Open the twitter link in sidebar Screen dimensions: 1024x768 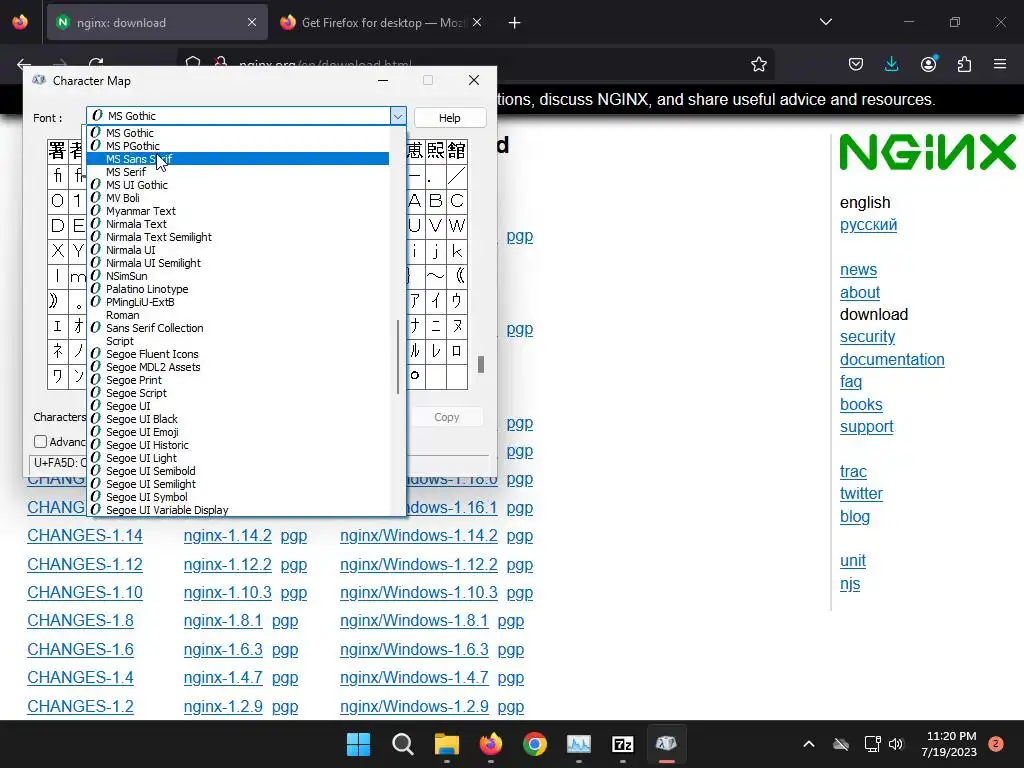pos(861,494)
